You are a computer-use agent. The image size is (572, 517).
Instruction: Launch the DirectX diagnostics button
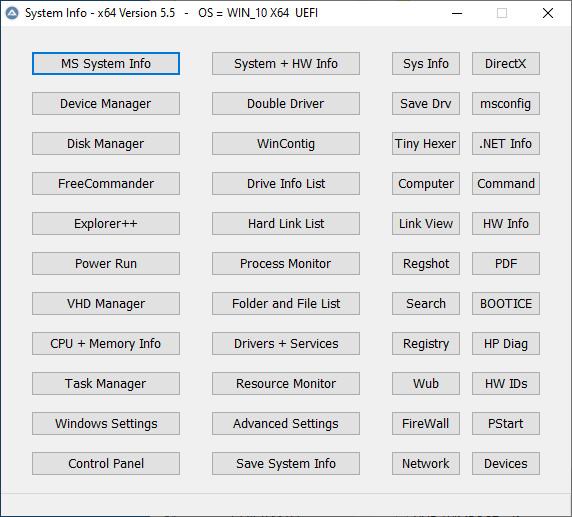click(x=506, y=63)
